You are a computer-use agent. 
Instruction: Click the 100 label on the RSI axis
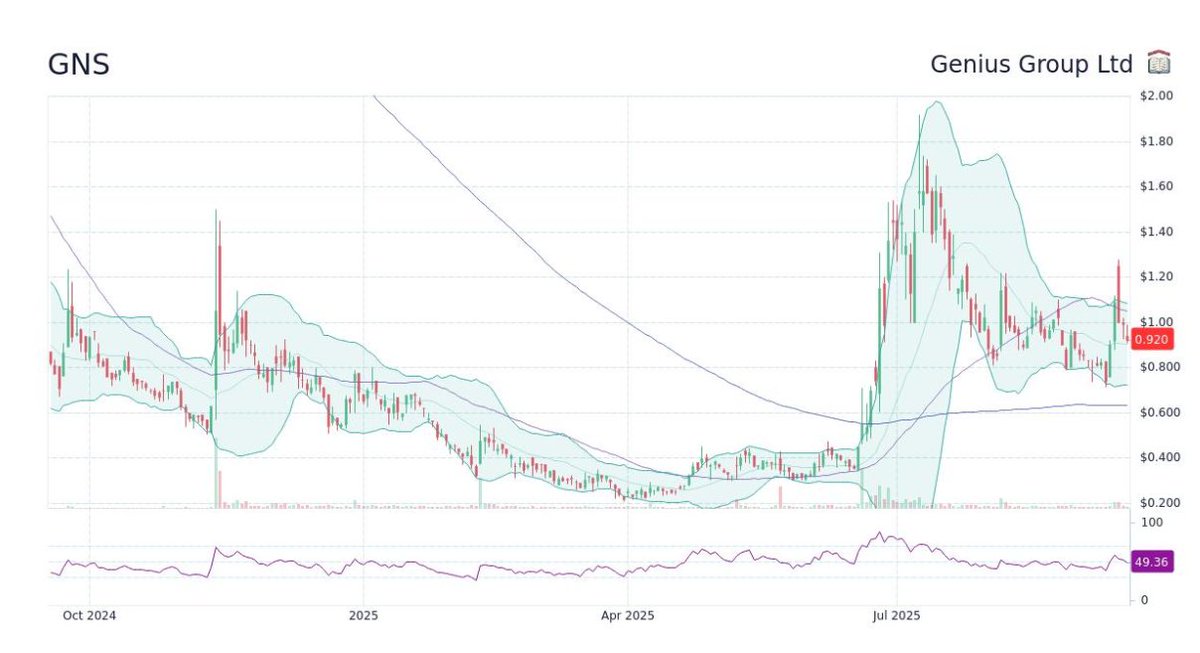[1150, 523]
